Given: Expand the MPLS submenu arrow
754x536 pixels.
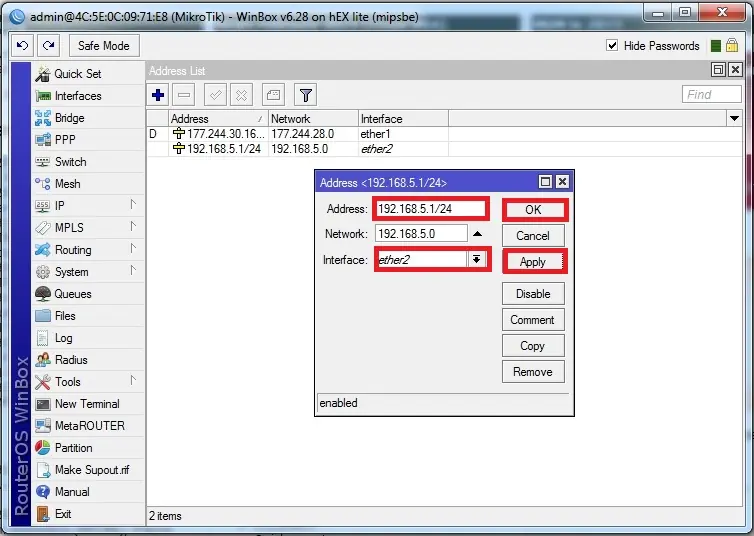Looking at the screenshot, I should (x=133, y=226).
